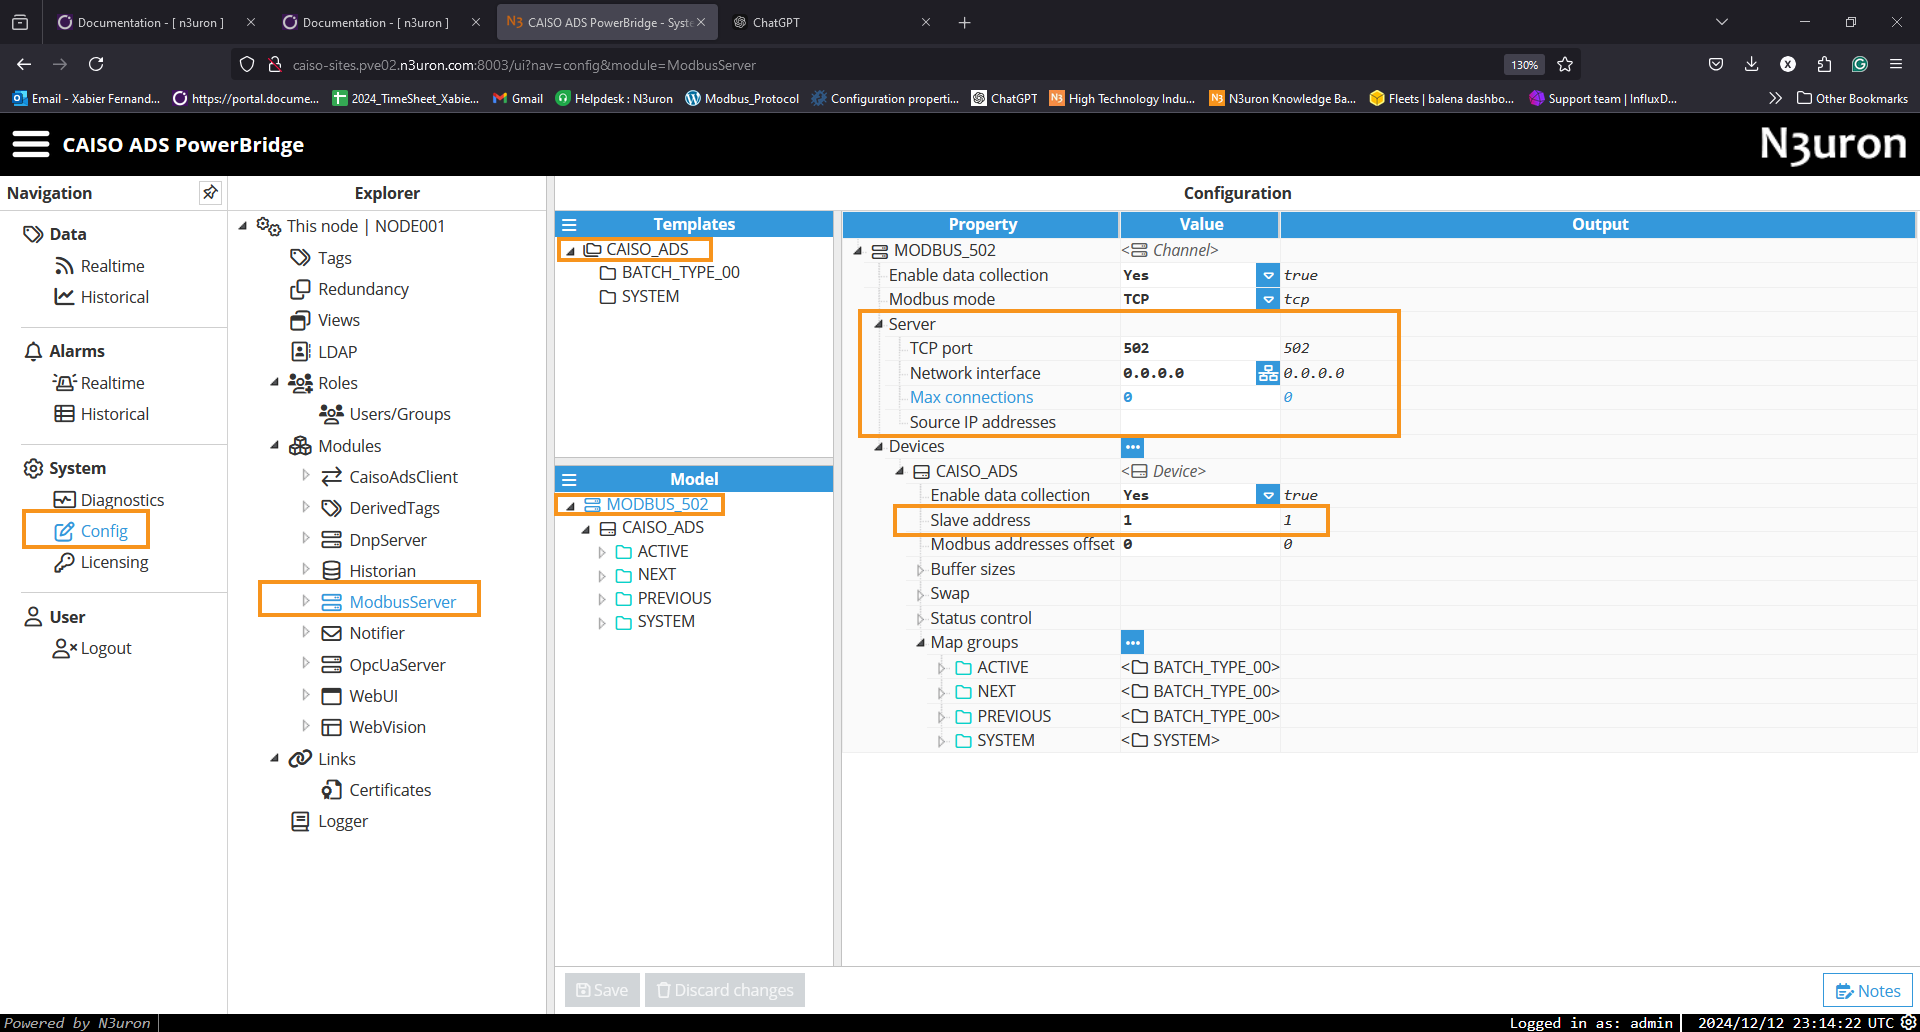Open browser downloads icon
The height and width of the screenshot is (1032, 1920).
click(x=1751, y=64)
